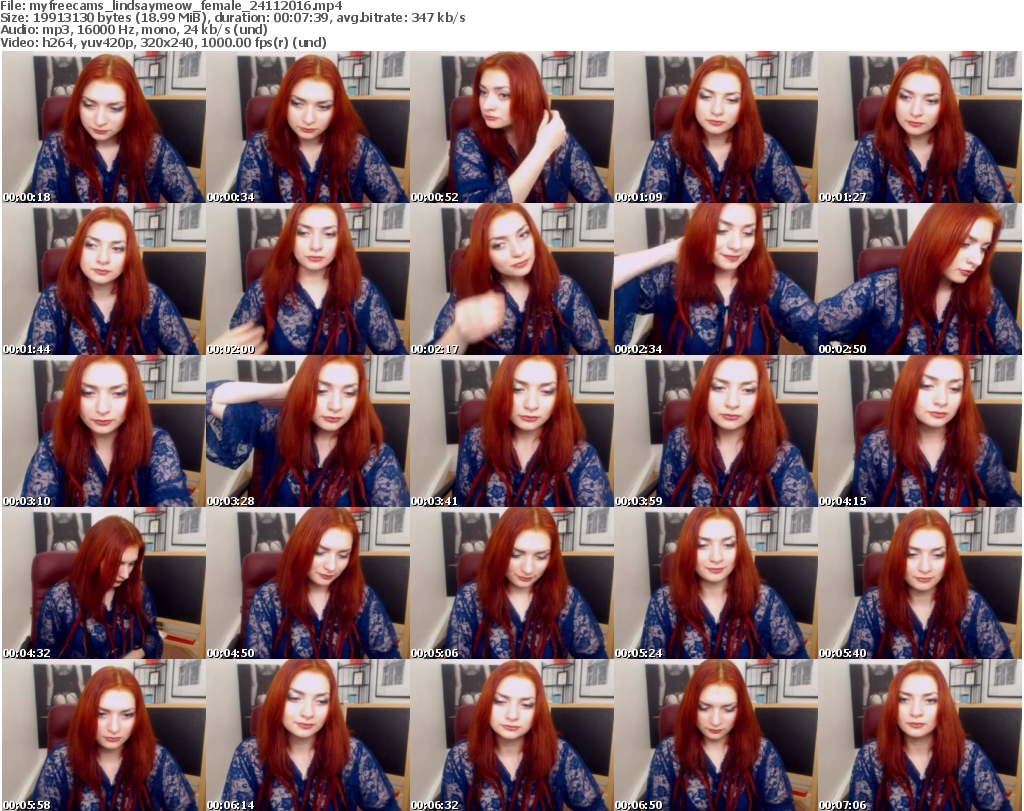Choose the thumbnail stamped 00:07:06
The width and height of the screenshot is (1024, 811).
click(920, 735)
